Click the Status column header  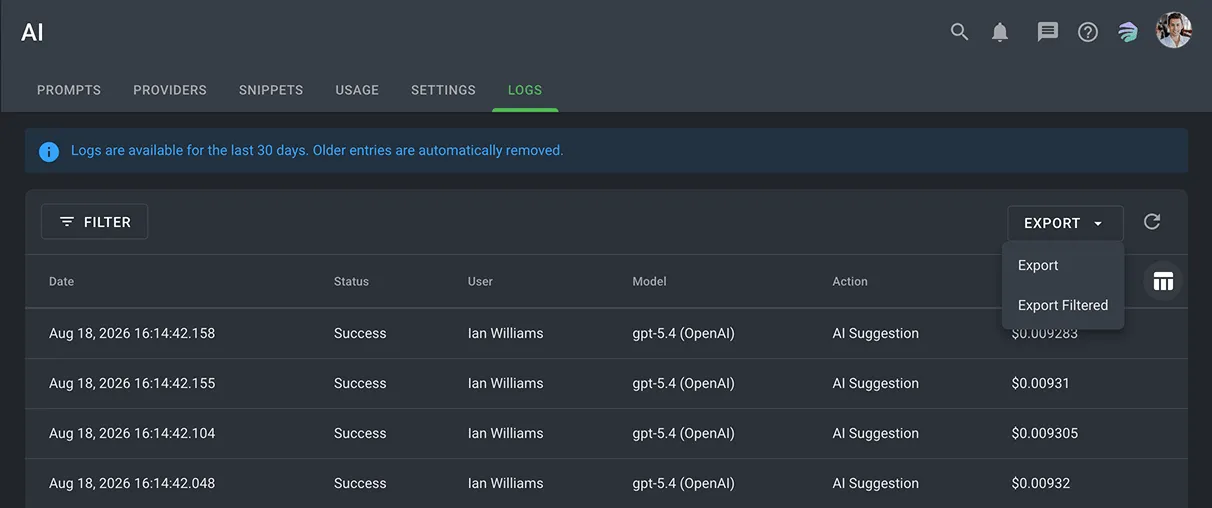tap(351, 282)
